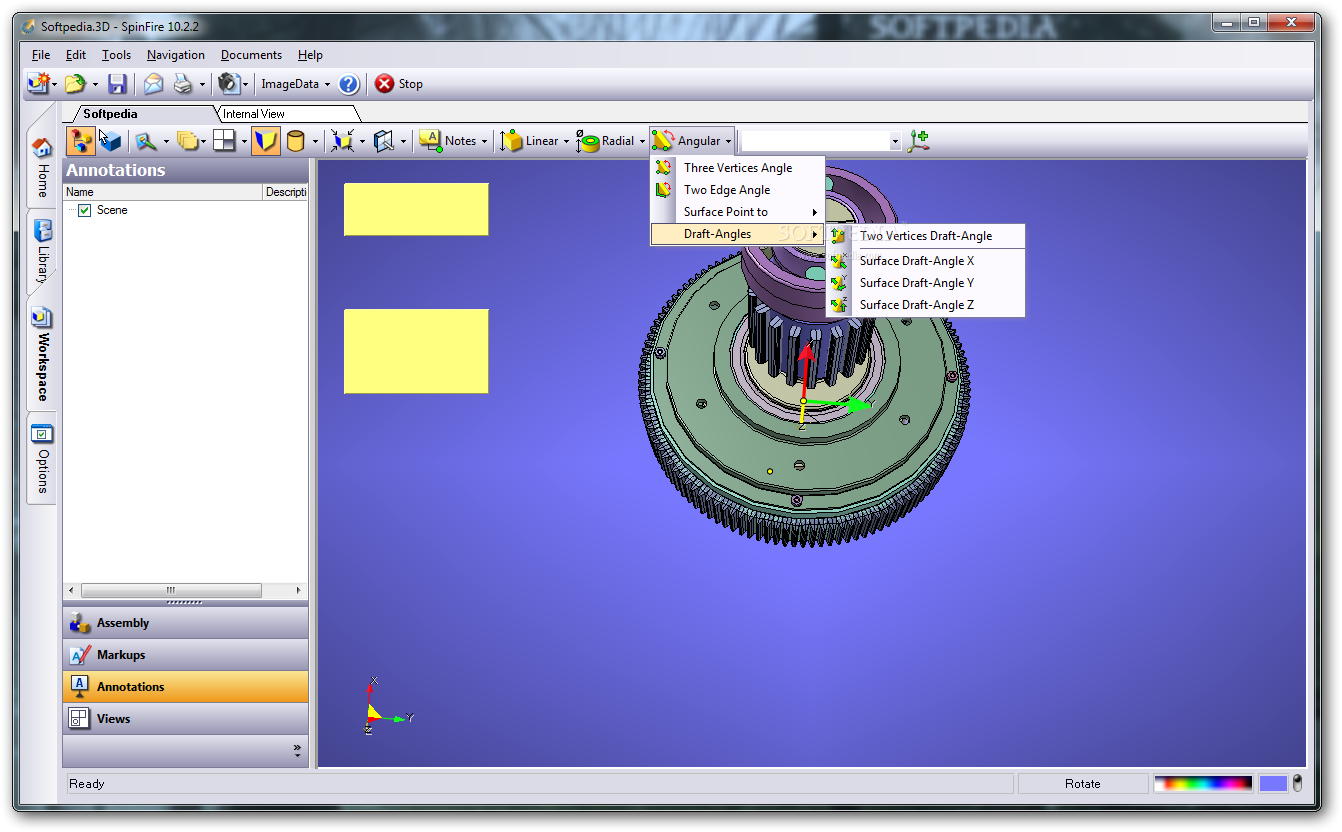Click the Three Vertices Angle menu icon
This screenshot has height=832, width=1342.
pos(663,168)
